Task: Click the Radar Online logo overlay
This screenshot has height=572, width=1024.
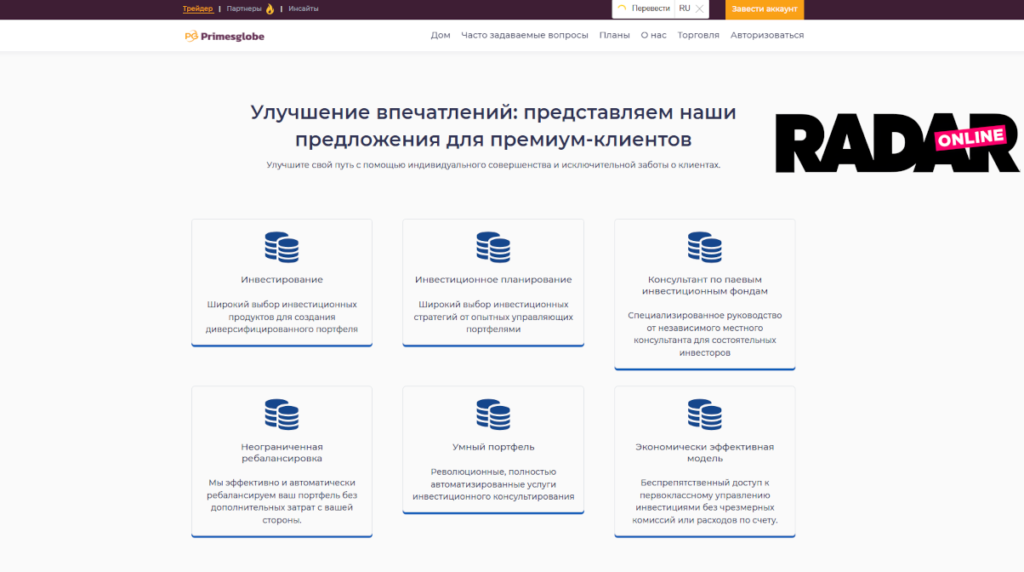Action: coord(896,145)
